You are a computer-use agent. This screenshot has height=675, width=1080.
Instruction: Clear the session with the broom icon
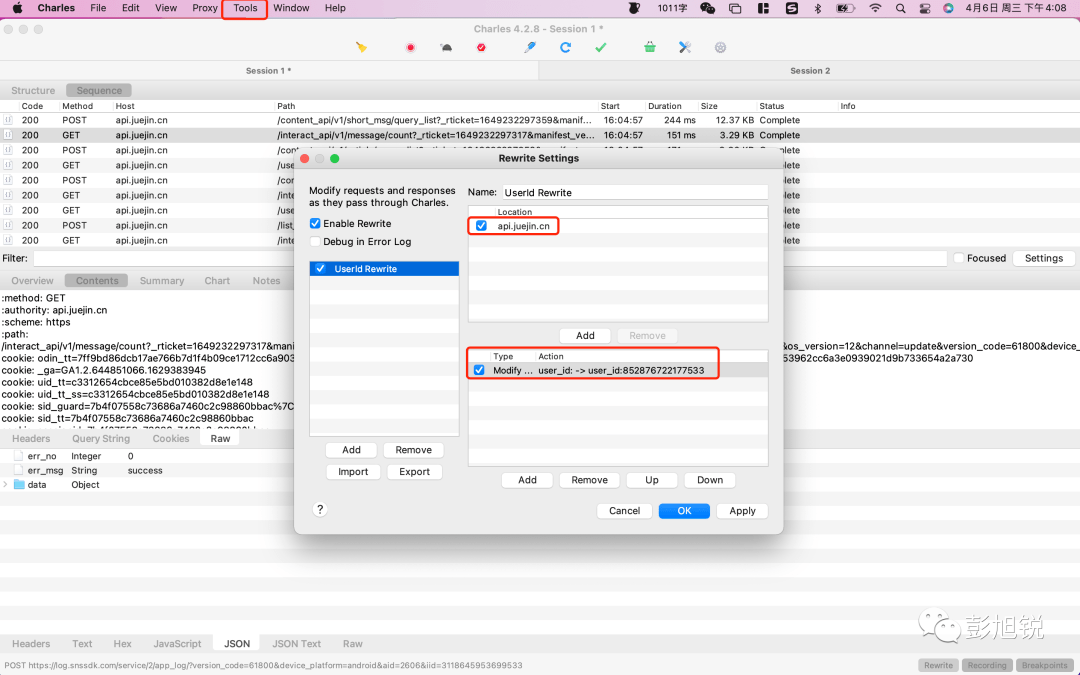(x=362, y=48)
